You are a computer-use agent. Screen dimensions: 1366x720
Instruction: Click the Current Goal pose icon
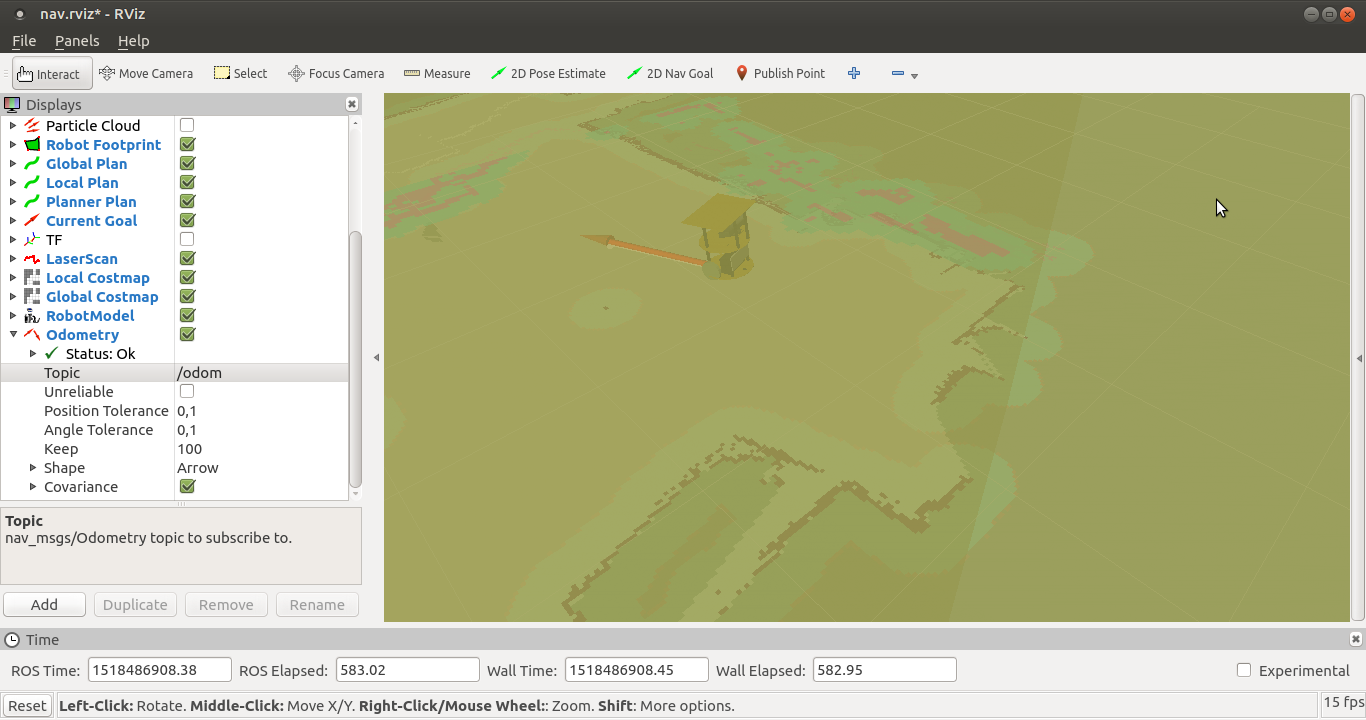point(32,220)
